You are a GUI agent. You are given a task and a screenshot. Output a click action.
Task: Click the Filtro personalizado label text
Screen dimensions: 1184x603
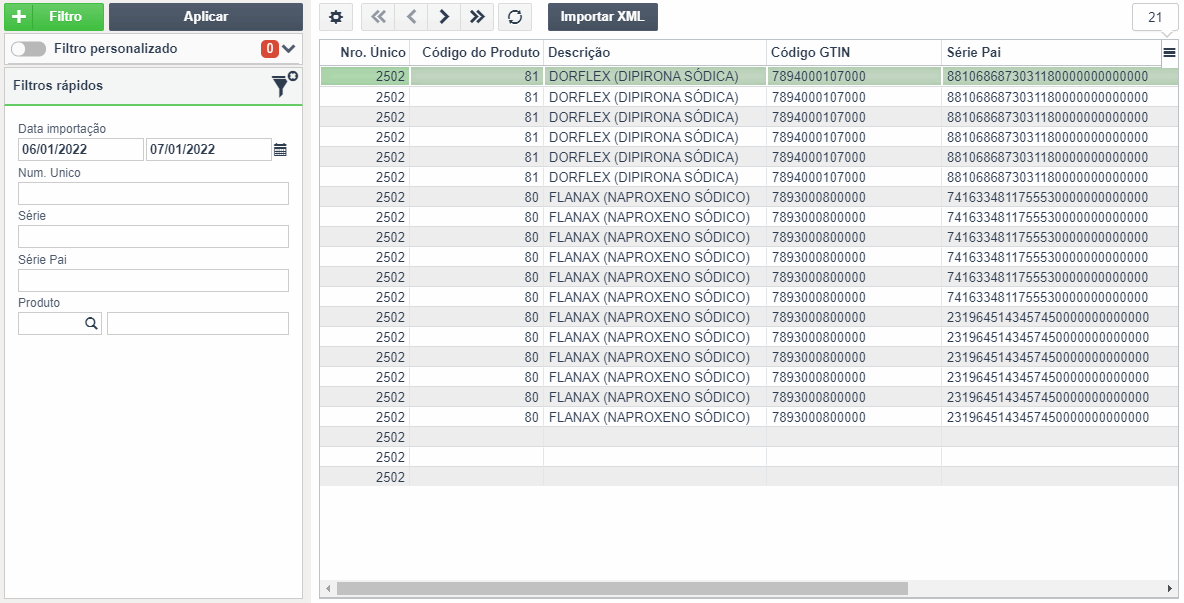click(116, 48)
